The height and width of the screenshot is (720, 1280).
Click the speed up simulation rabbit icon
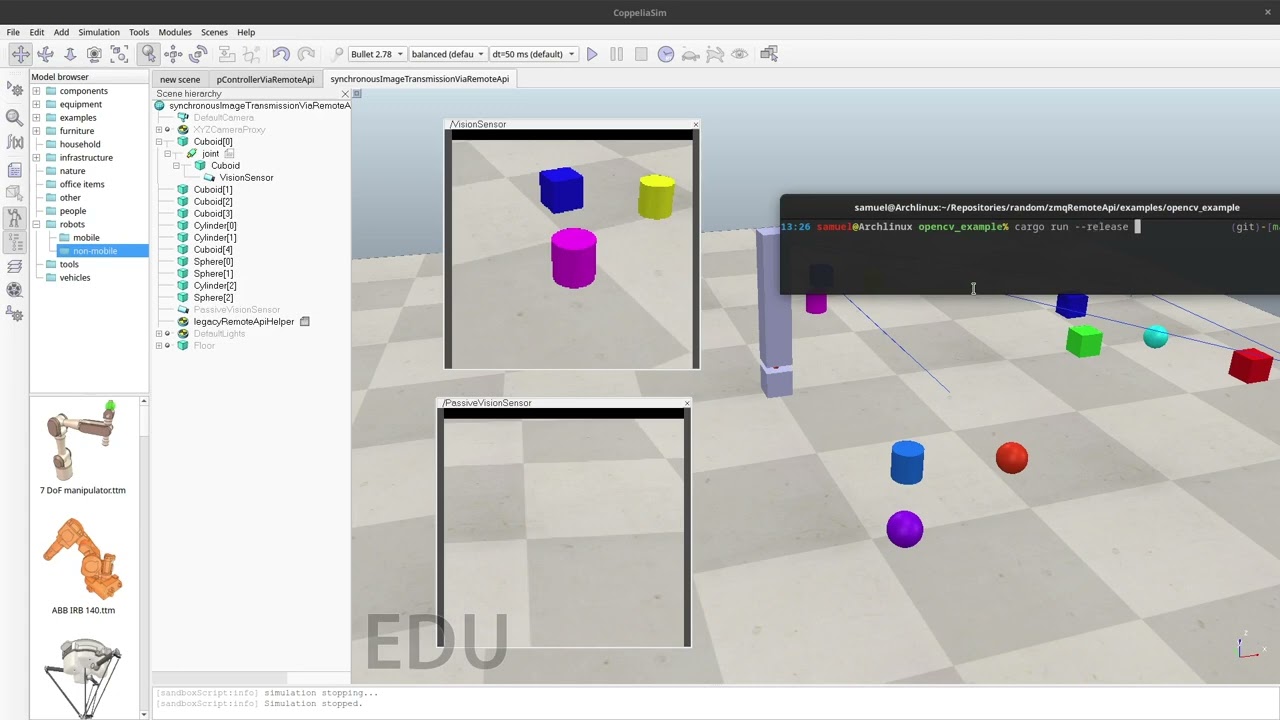click(716, 54)
